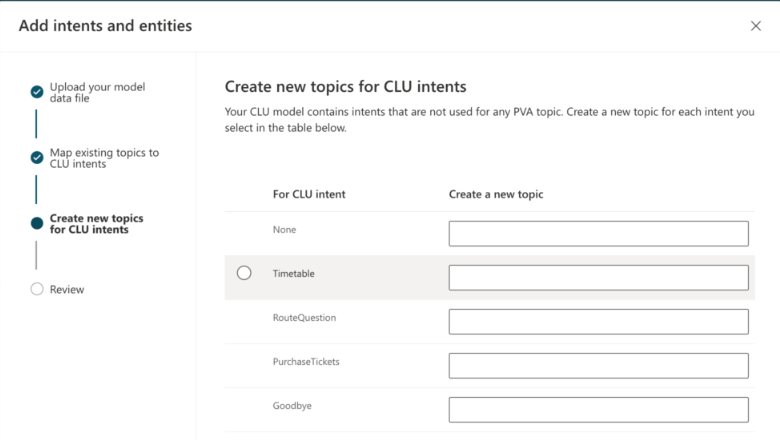The height and width of the screenshot is (440, 780).
Task: Click the Create new topics step filled circle icon
Action: 37,223
